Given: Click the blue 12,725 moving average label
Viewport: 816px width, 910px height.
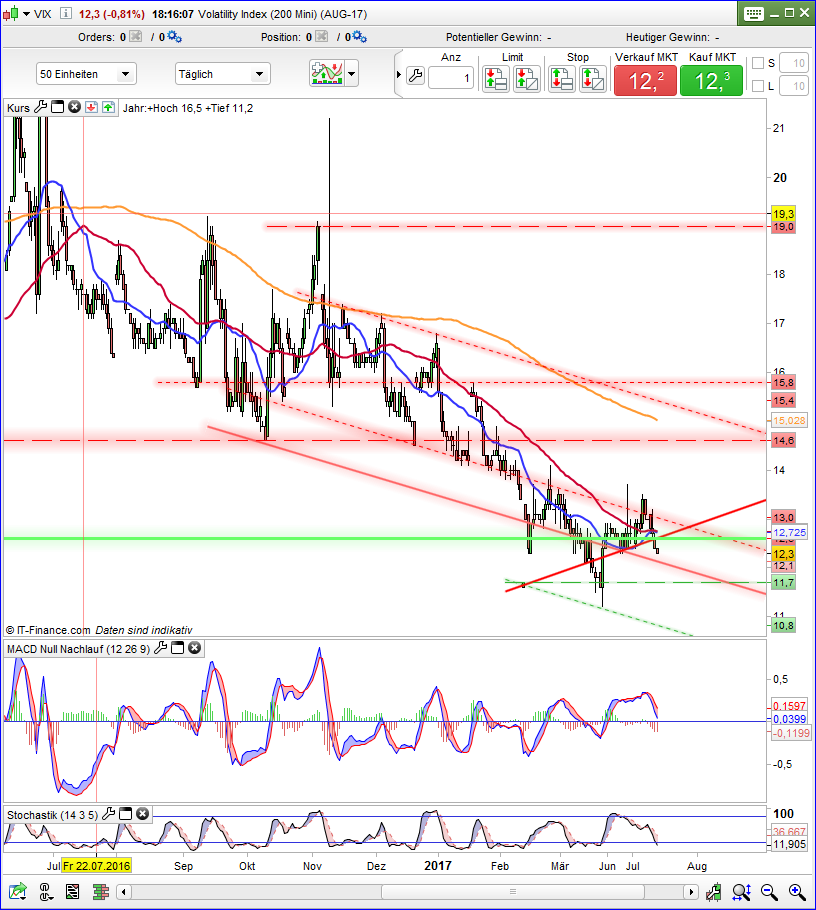Looking at the screenshot, I should (x=789, y=532).
